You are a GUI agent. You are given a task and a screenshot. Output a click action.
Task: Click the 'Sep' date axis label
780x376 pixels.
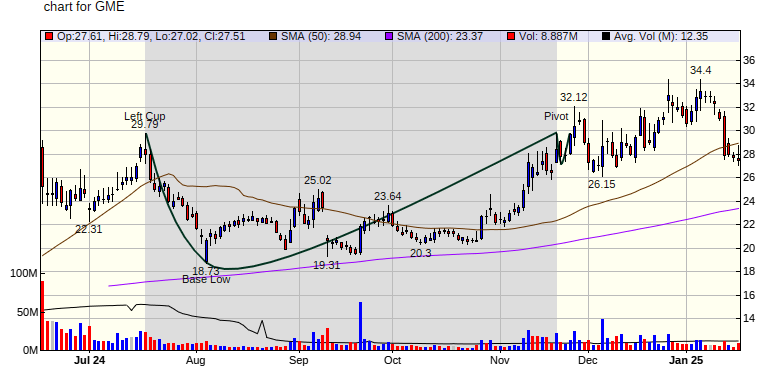point(298,360)
